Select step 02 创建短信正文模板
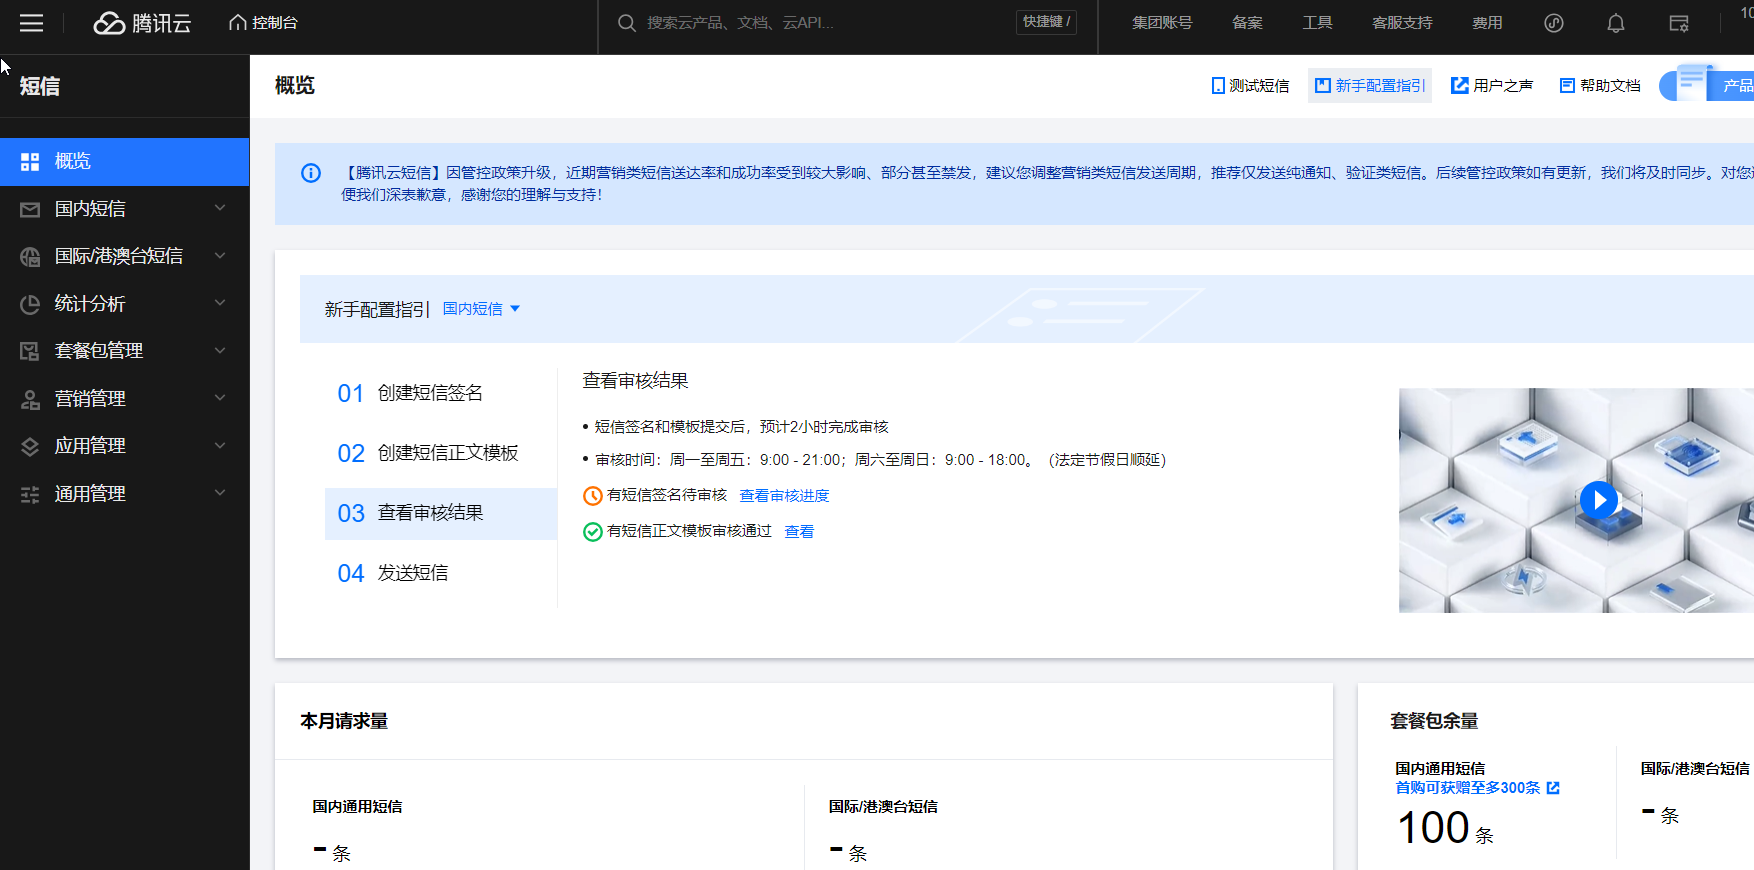1754x870 pixels. pyautogui.click(x=440, y=453)
